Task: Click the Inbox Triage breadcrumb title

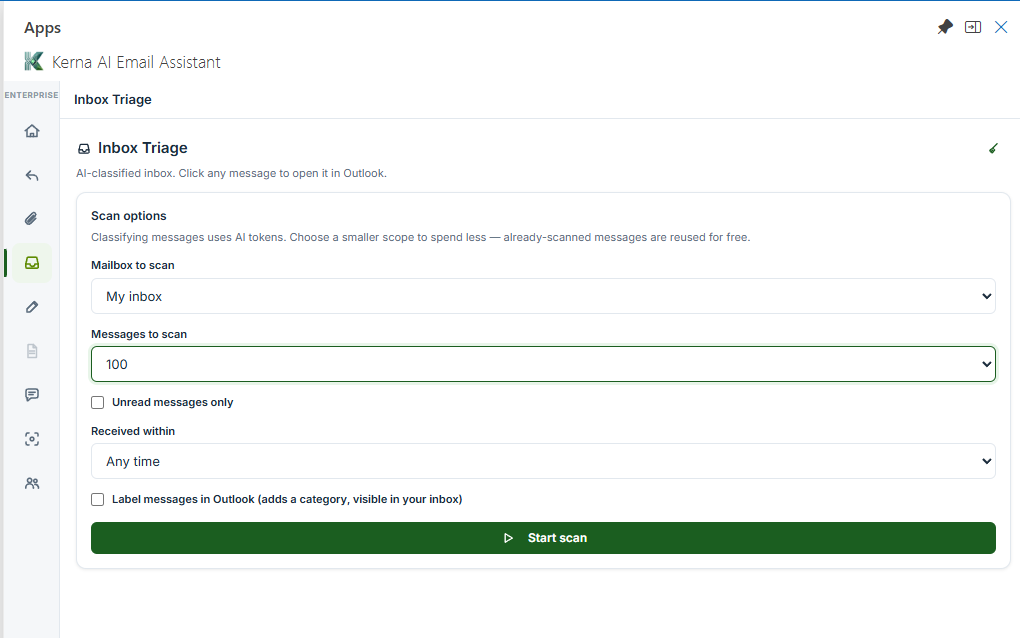Action: point(113,100)
